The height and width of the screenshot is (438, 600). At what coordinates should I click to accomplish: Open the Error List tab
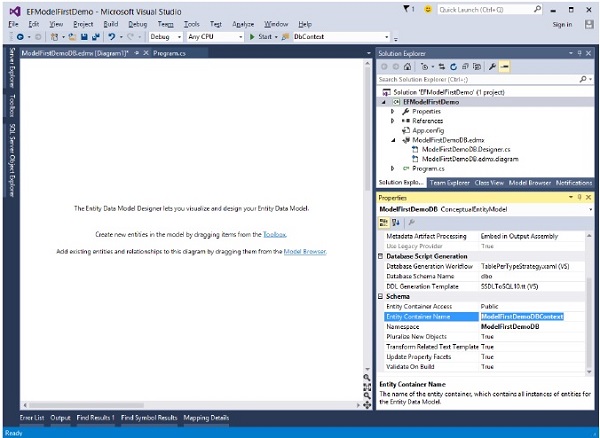(32, 418)
